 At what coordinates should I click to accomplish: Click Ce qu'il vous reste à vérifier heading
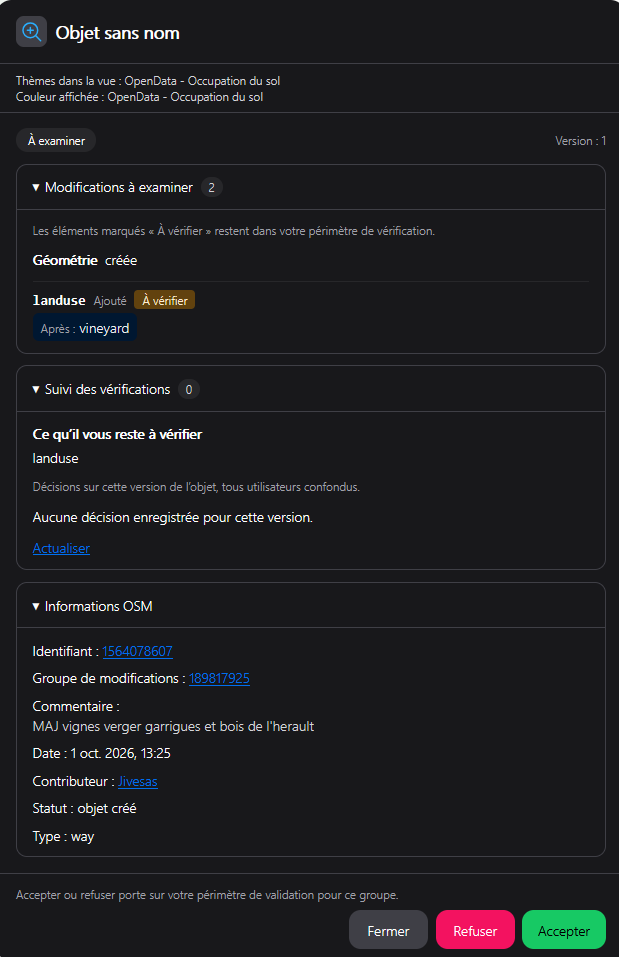click(117, 434)
